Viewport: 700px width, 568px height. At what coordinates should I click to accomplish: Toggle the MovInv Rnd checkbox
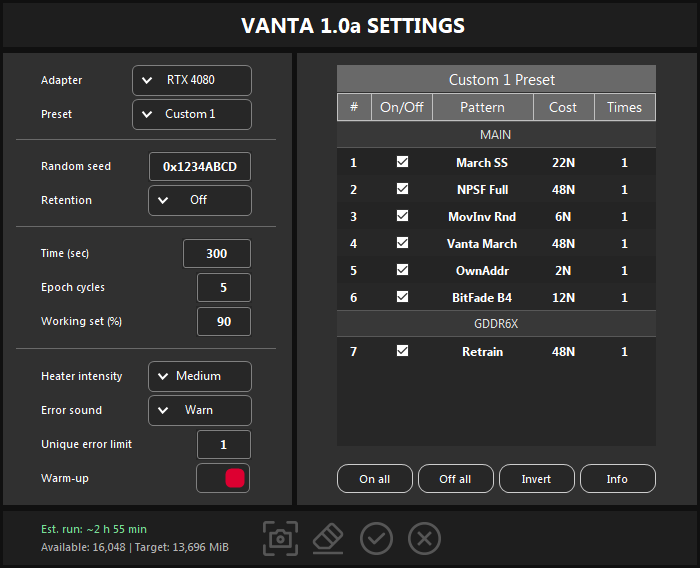click(x=402, y=216)
